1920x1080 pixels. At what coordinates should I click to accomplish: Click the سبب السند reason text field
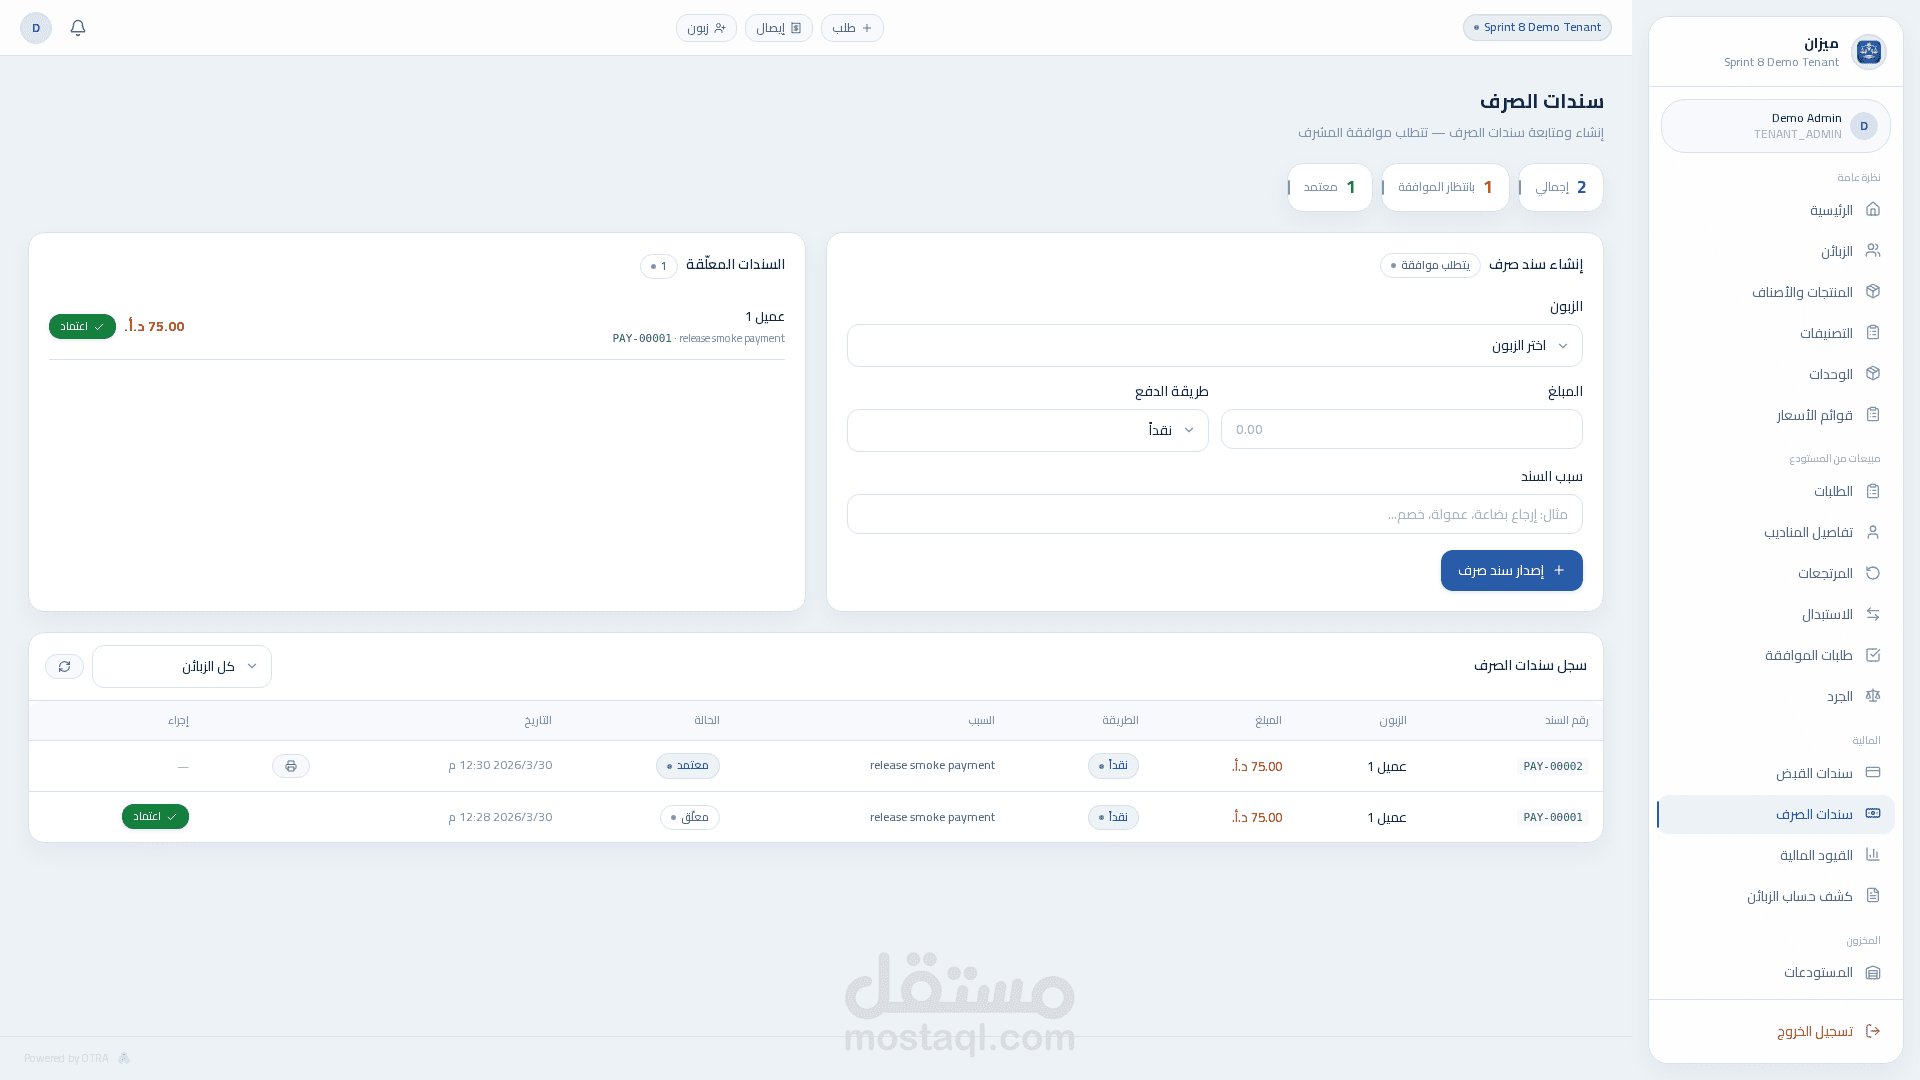tap(1214, 515)
